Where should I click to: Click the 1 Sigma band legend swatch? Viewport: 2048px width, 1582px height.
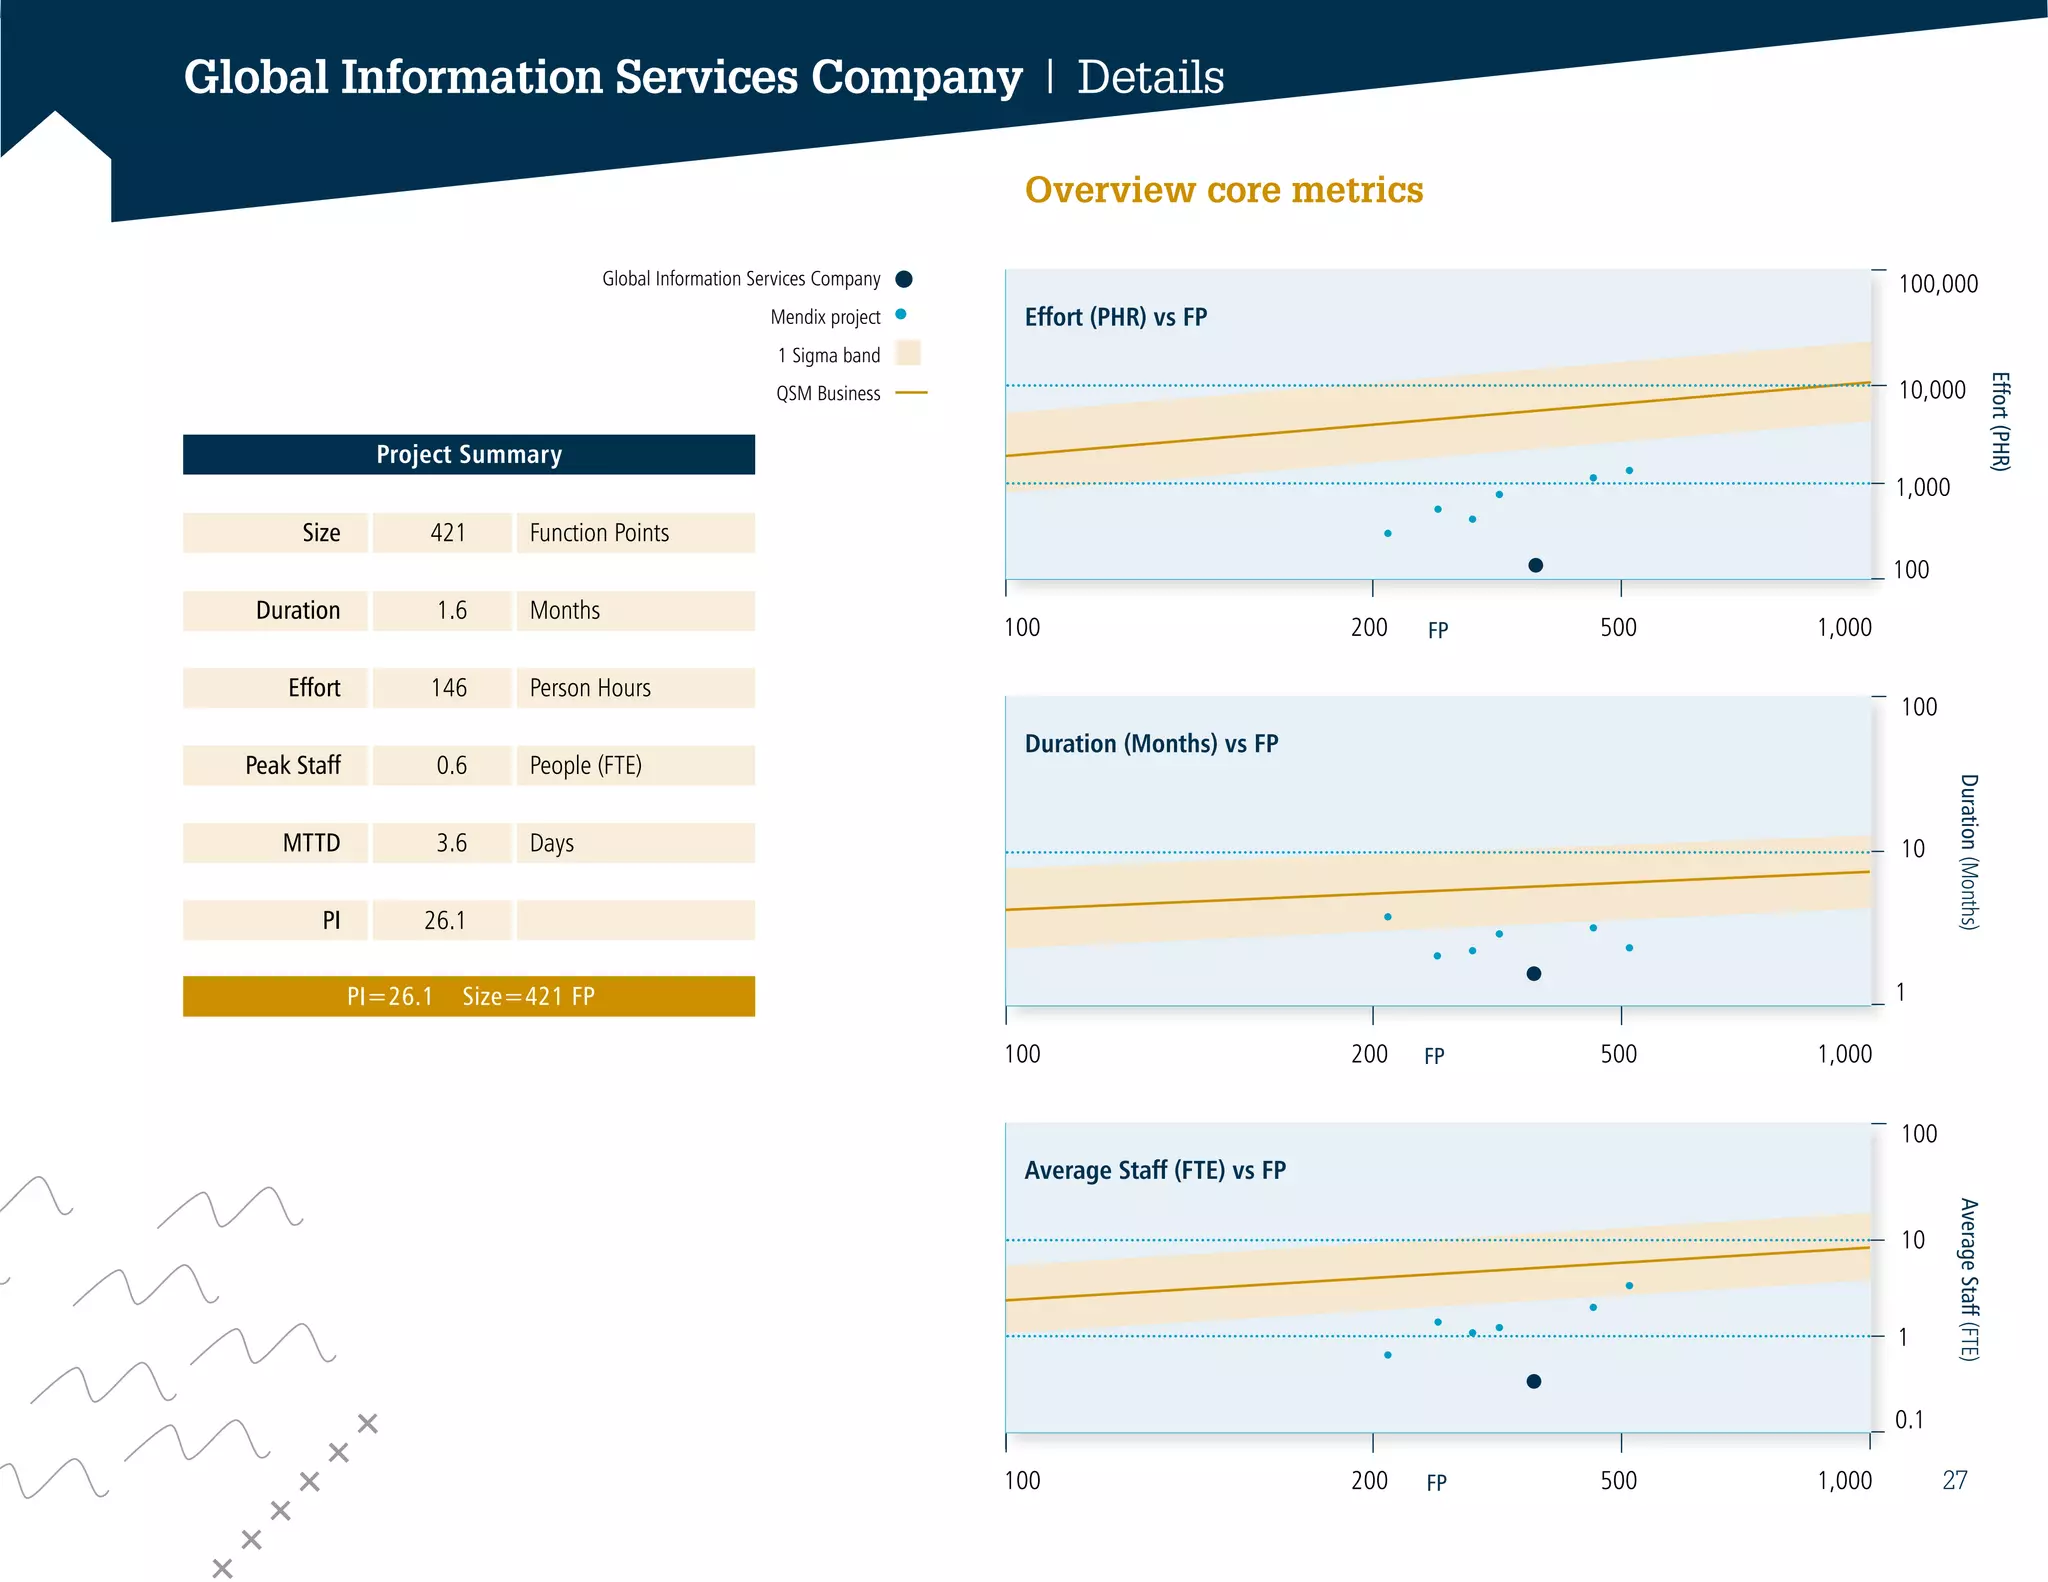coord(908,353)
